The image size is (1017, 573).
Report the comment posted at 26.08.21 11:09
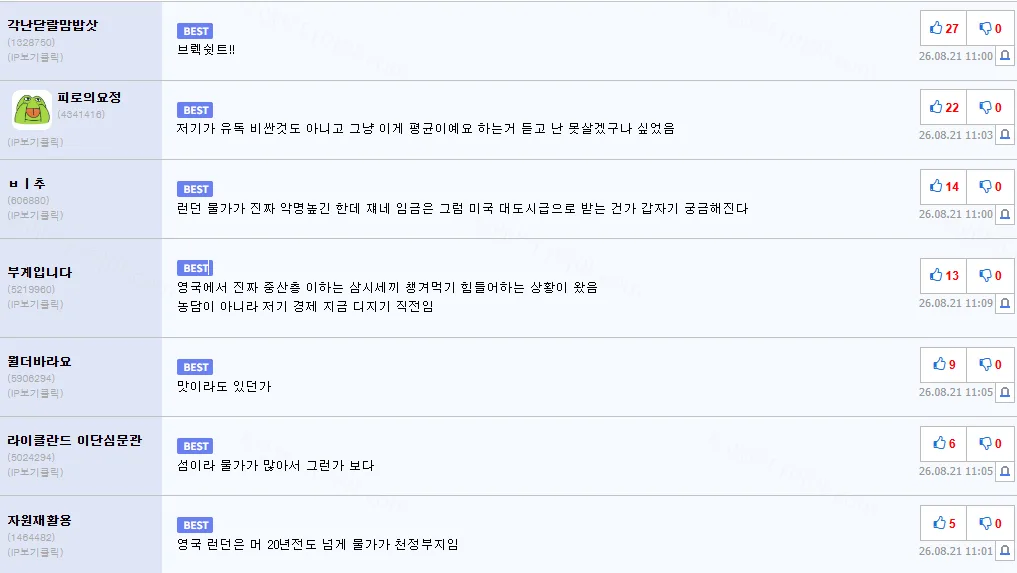coord(1005,303)
